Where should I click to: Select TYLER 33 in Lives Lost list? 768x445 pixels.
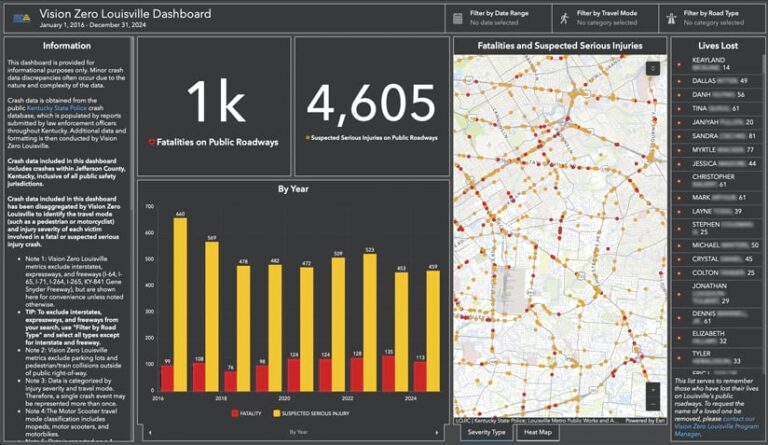[x=718, y=357]
